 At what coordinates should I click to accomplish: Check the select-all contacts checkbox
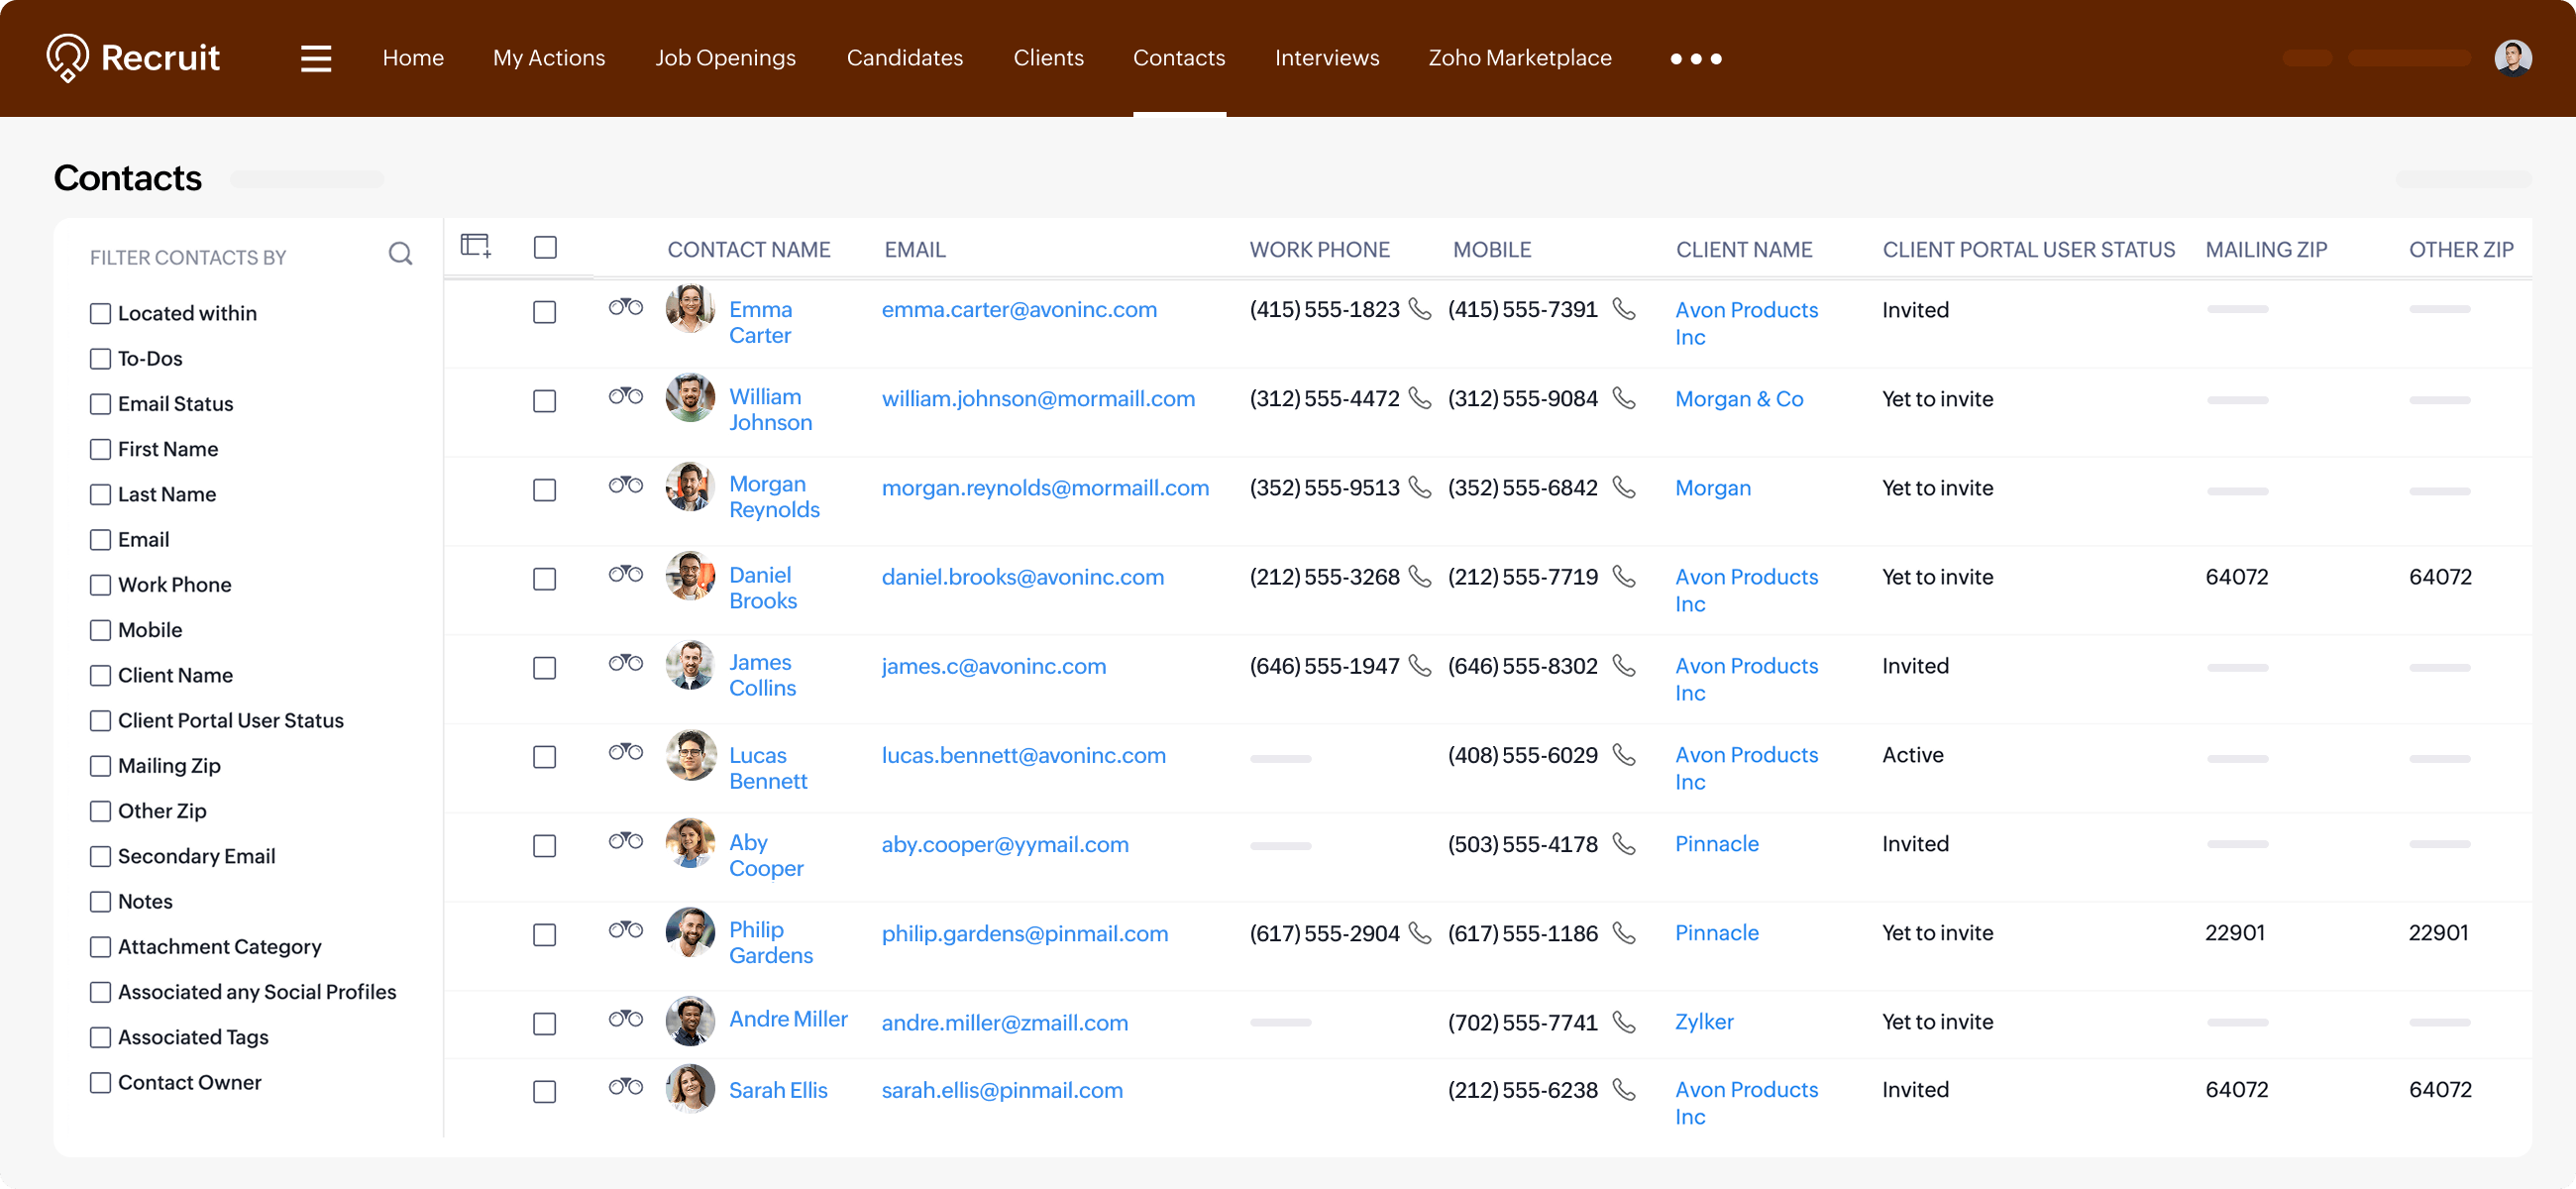coord(545,247)
